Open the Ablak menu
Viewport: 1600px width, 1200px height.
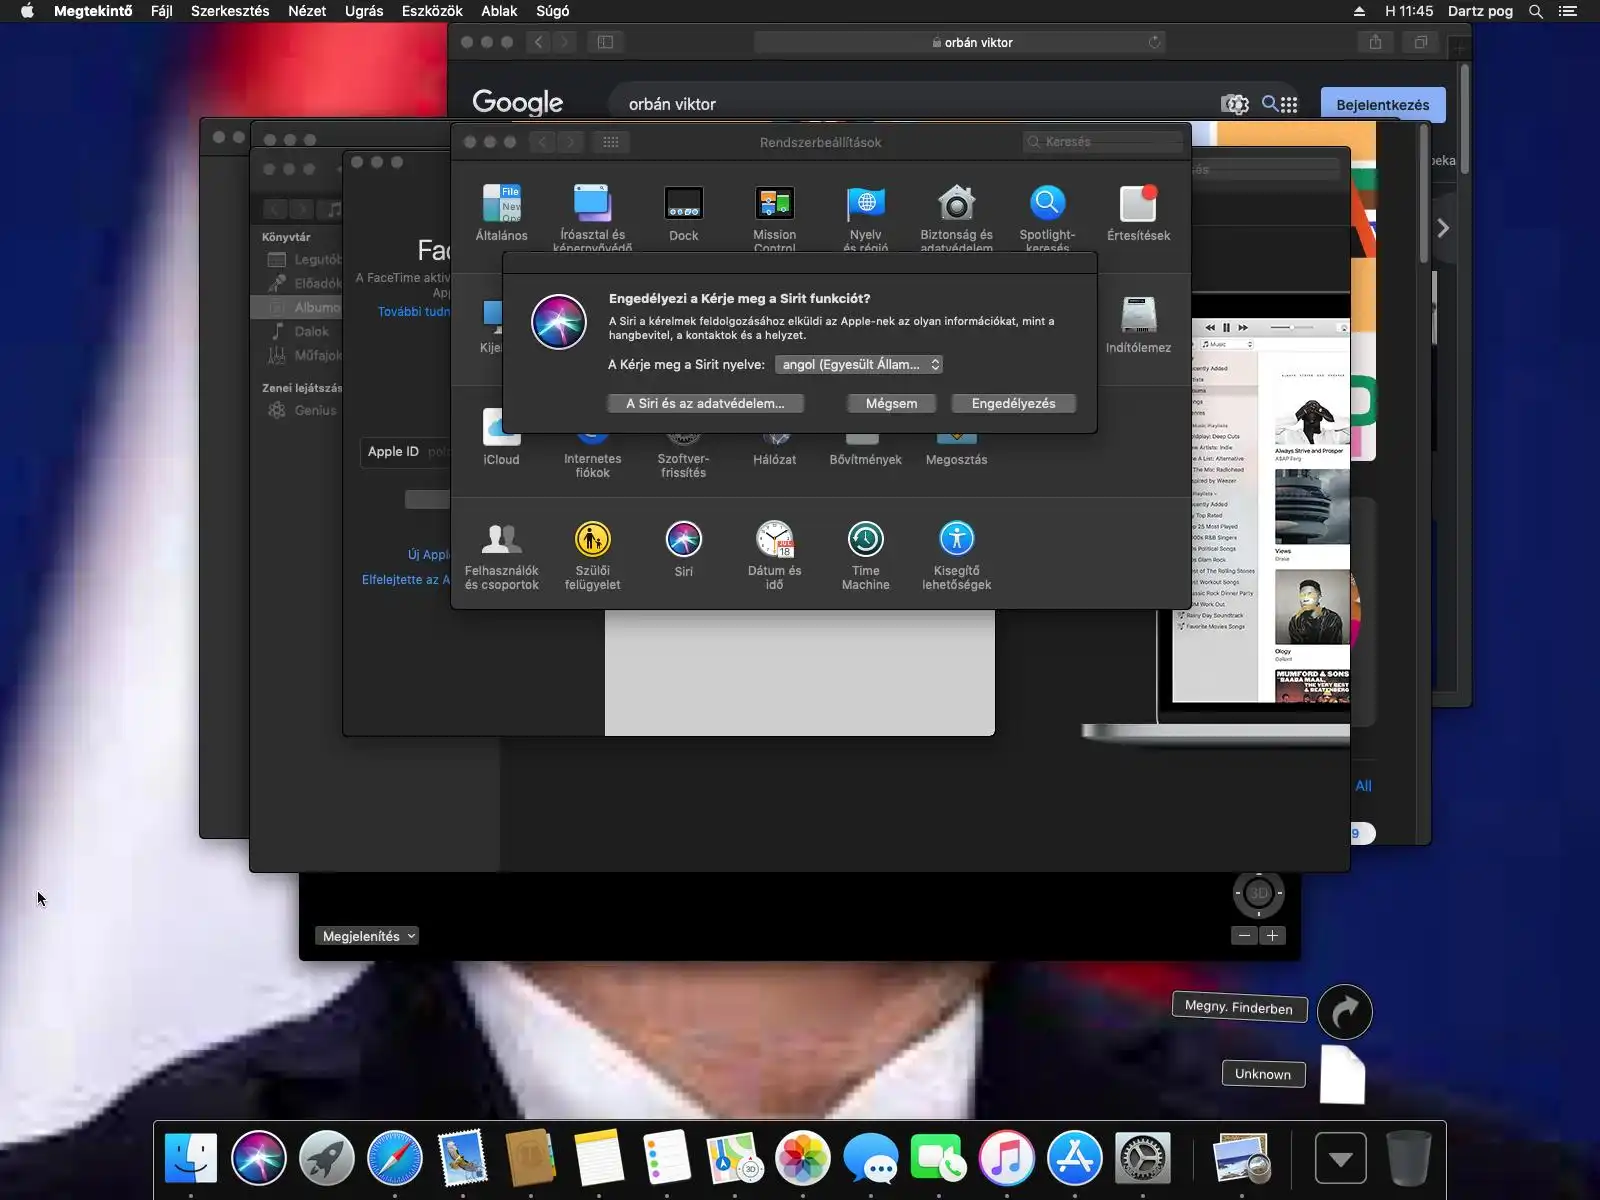[499, 11]
